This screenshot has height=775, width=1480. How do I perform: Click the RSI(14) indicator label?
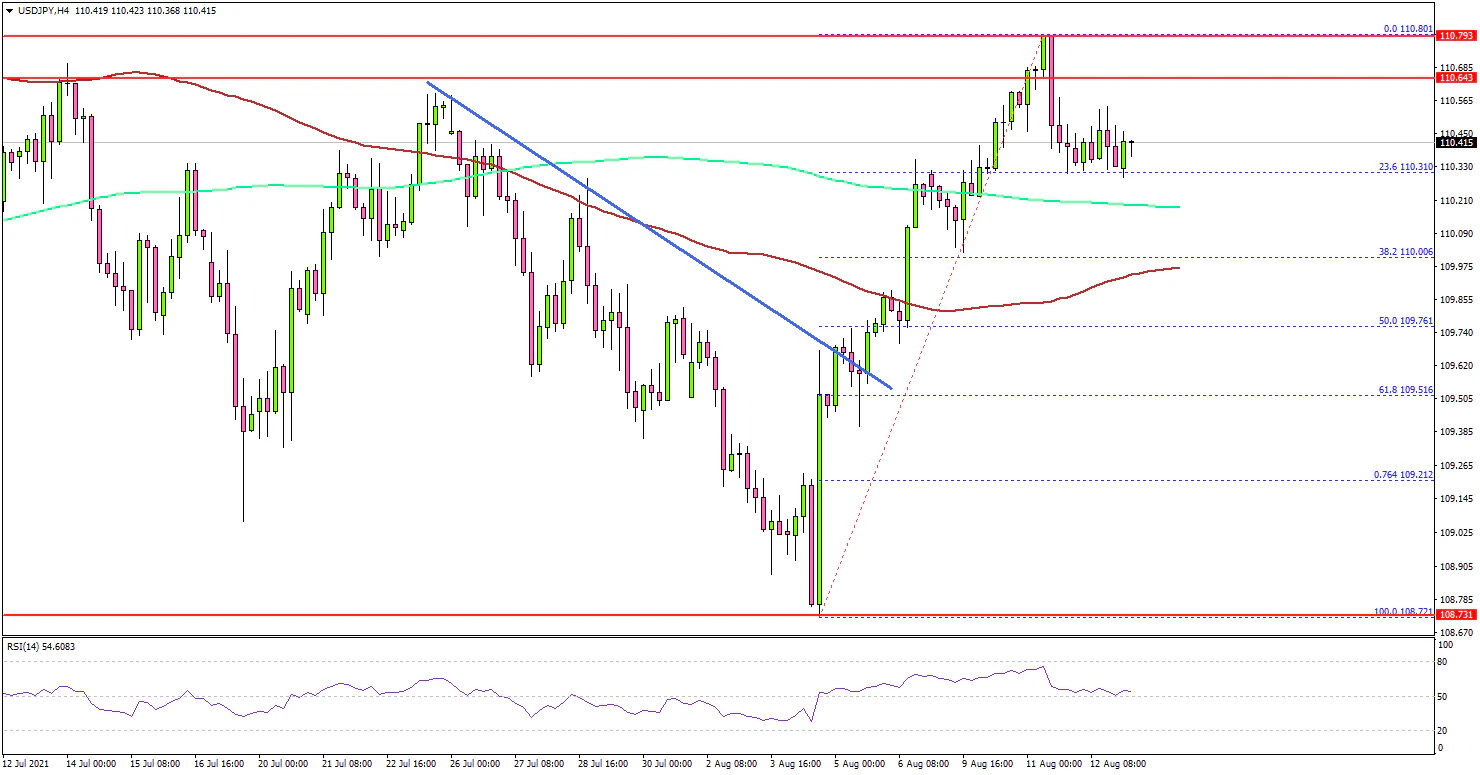pos(40,646)
